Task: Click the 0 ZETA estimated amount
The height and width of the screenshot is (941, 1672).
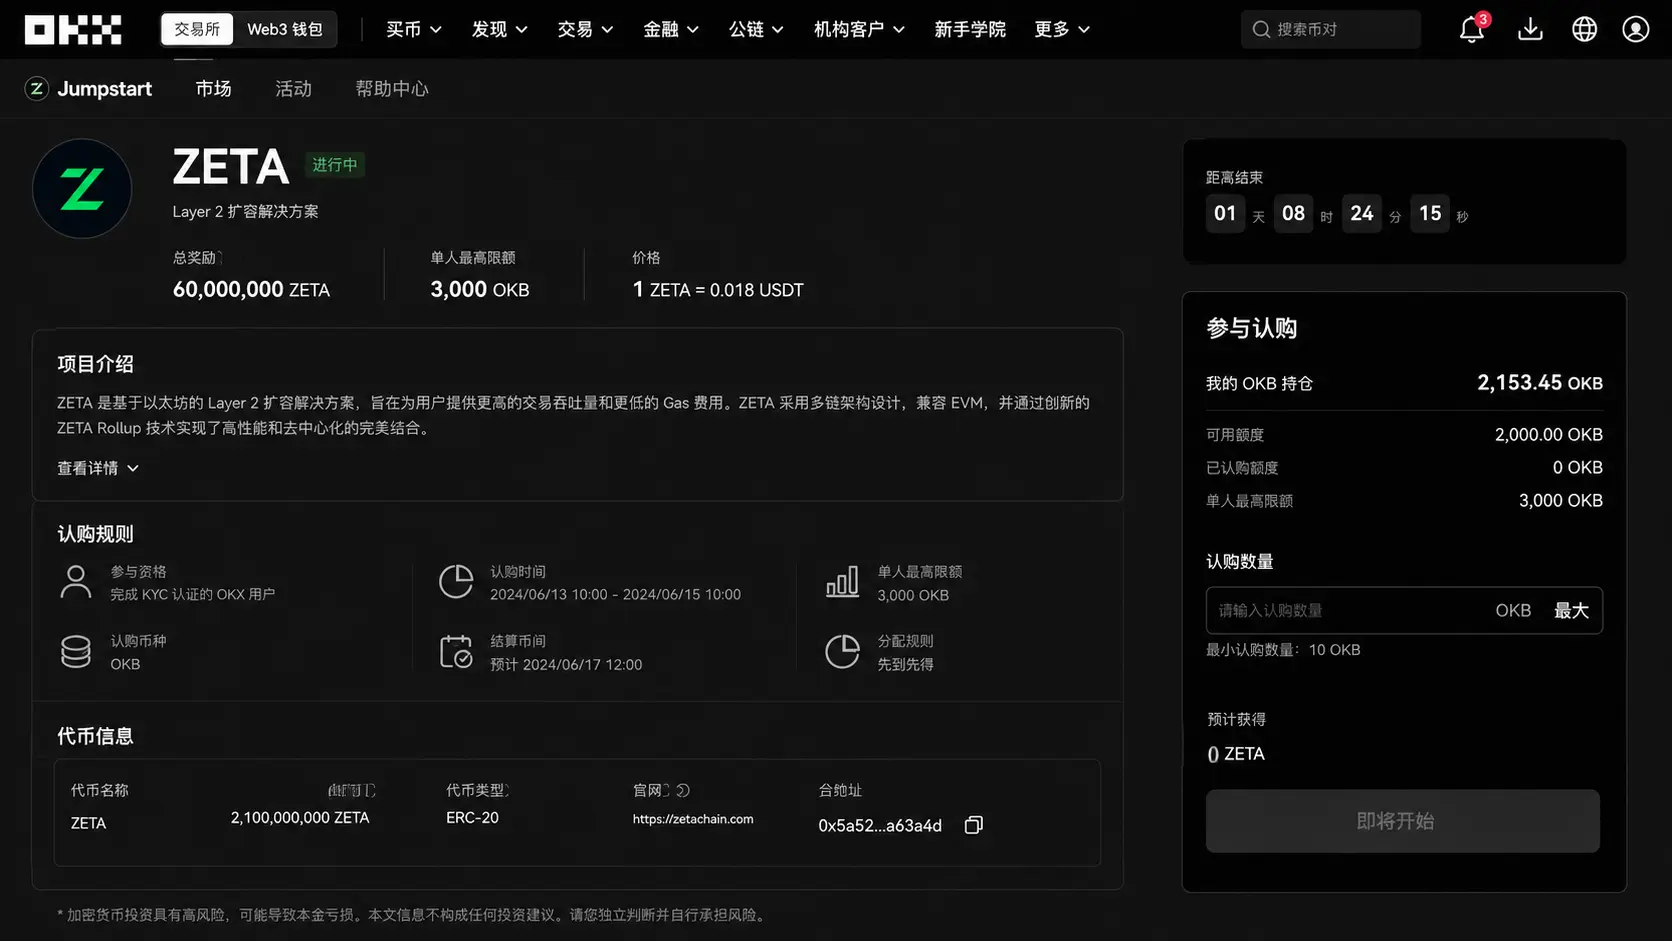Action: click(x=1236, y=754)
